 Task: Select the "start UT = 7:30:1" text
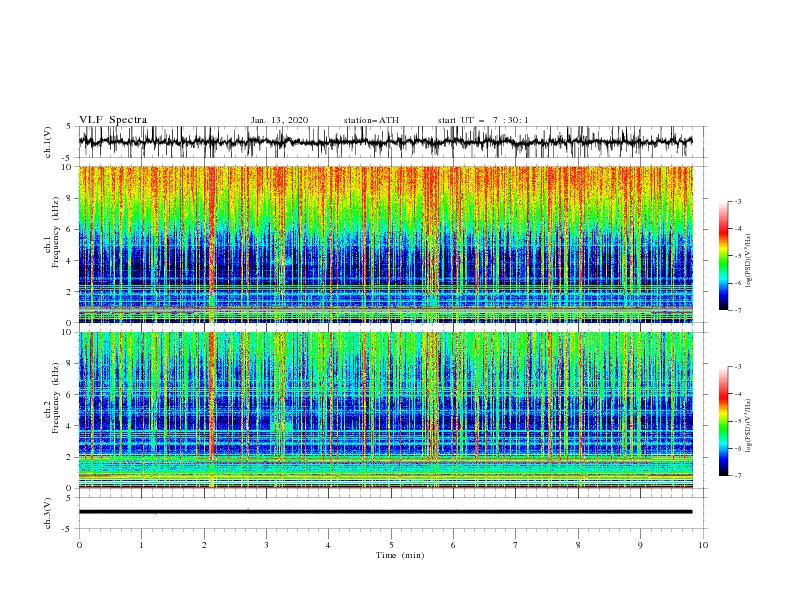[x=483, y=120]
